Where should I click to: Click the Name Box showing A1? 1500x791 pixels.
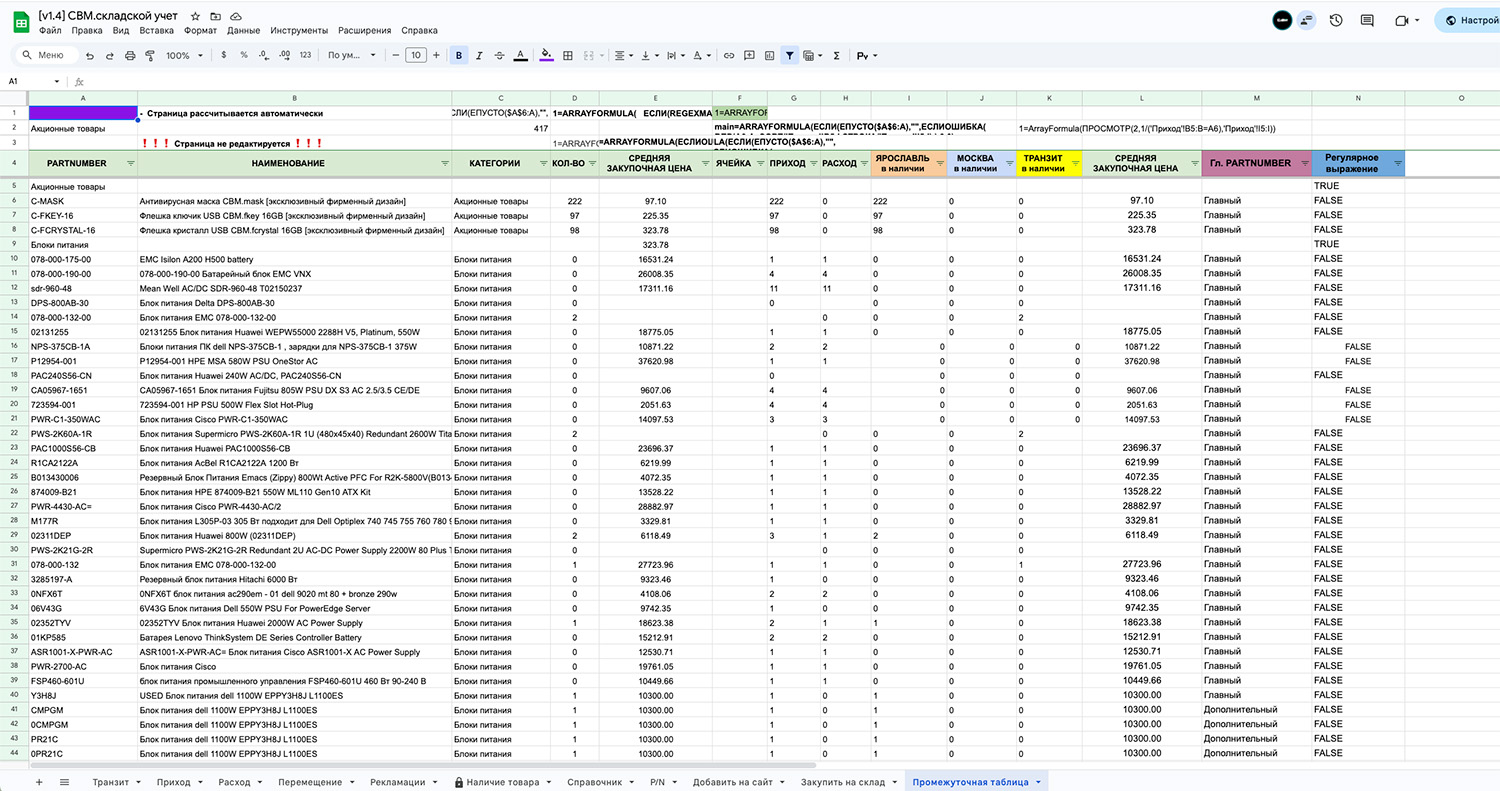[x=30, y=82]
